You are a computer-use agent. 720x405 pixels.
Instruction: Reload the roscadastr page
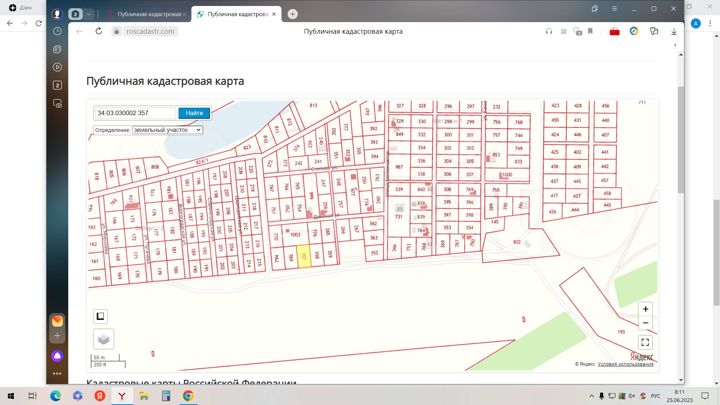99,31
